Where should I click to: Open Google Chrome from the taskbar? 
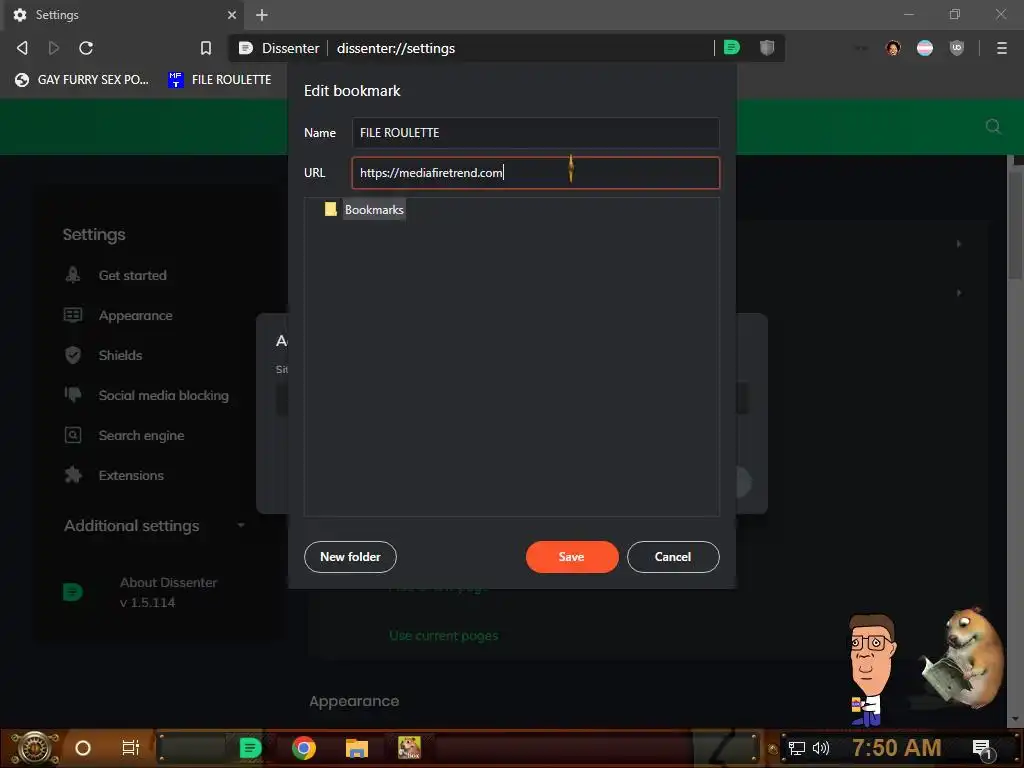pyautogui.click(x=304, y=748)
